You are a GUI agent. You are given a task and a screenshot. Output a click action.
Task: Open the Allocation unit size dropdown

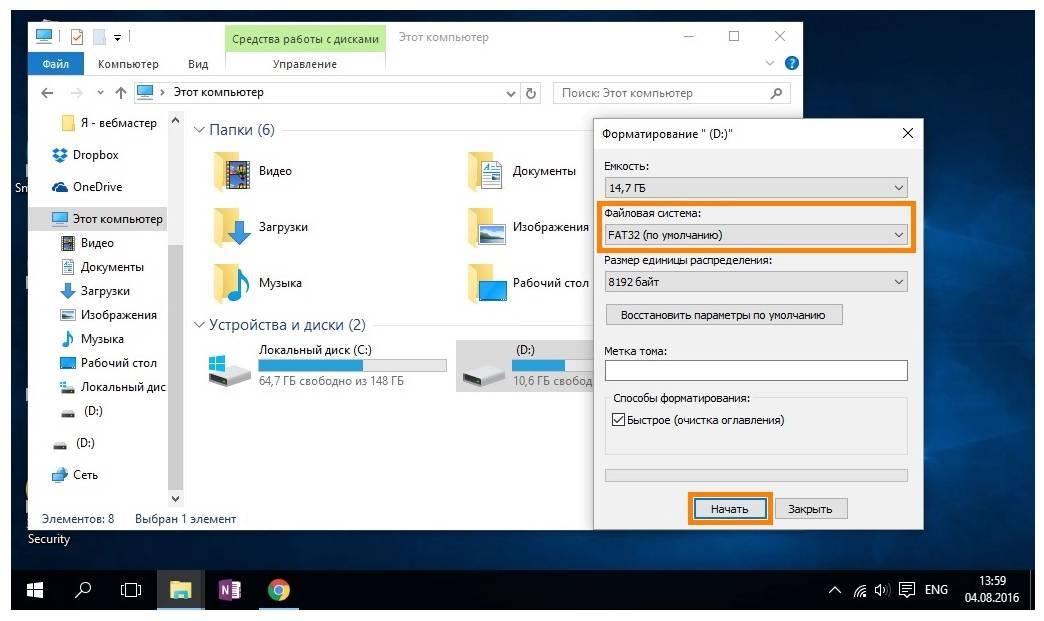pos(755,282)
